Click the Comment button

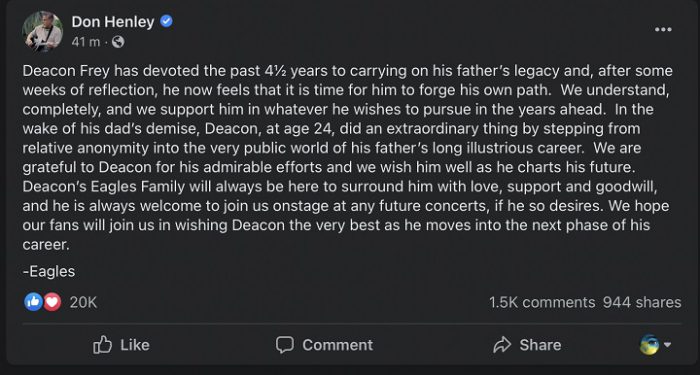324,345
